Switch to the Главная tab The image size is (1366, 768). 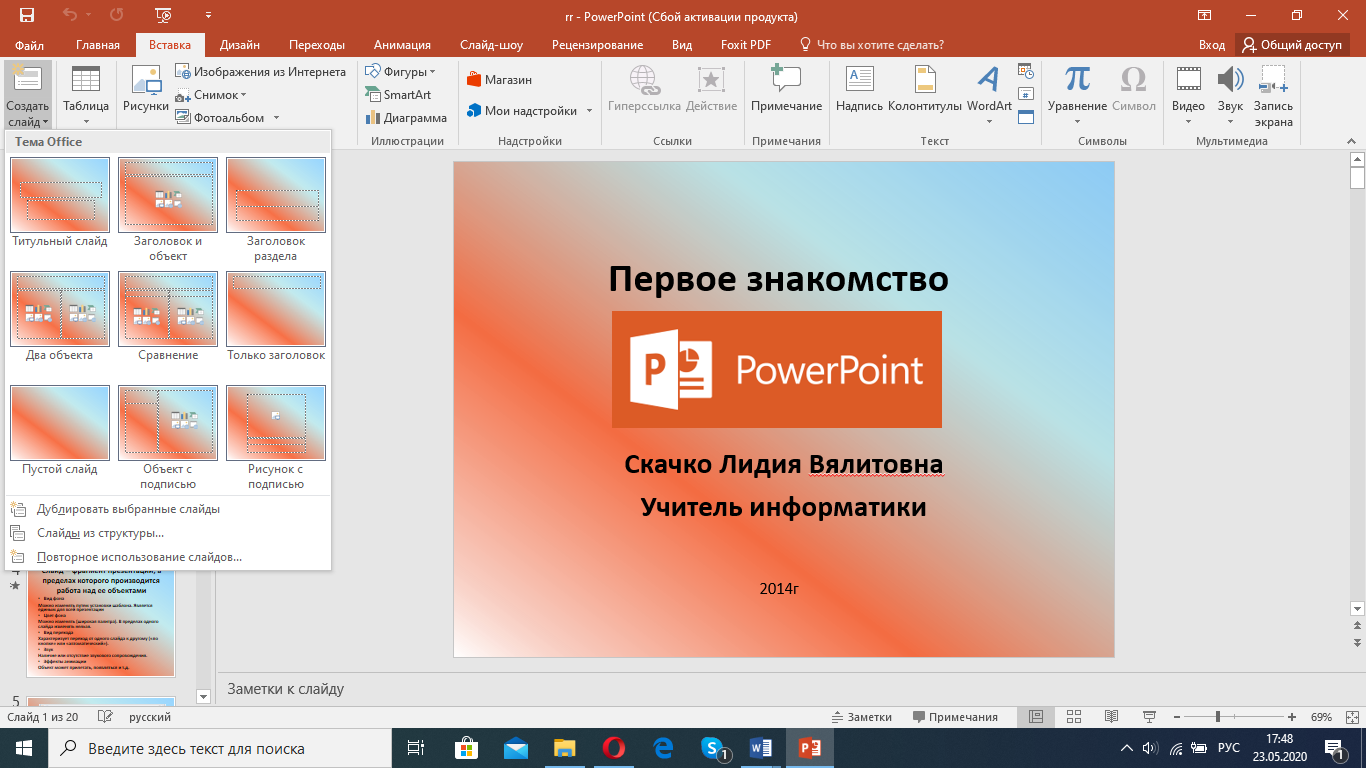tap(98, 45)
